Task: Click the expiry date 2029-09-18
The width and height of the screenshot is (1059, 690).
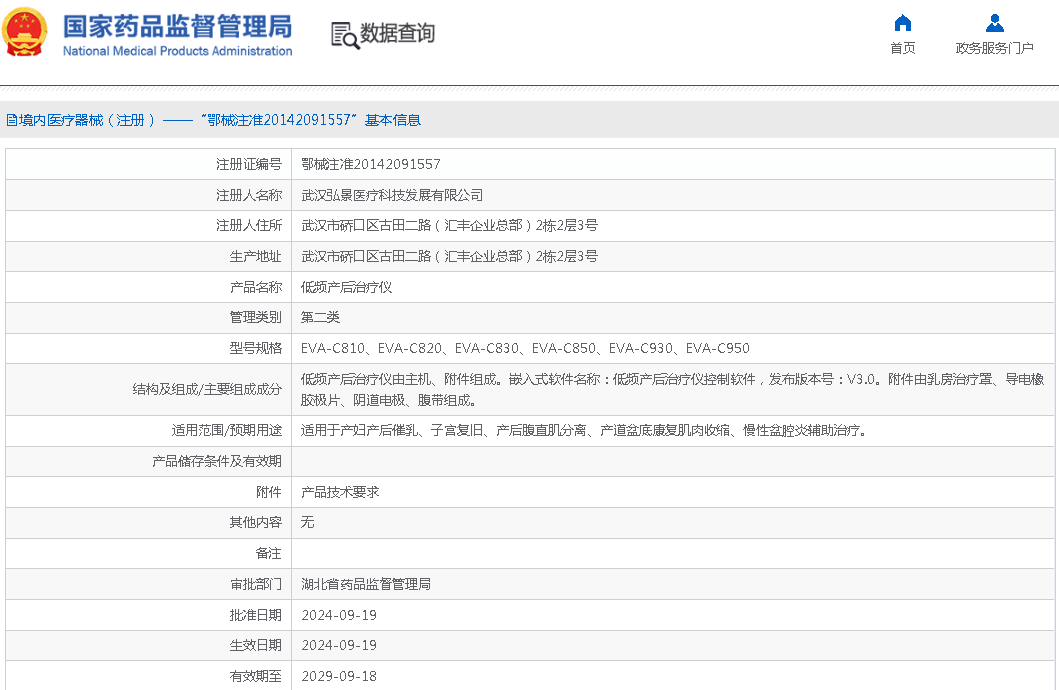Action: click(x=339, y=676)
